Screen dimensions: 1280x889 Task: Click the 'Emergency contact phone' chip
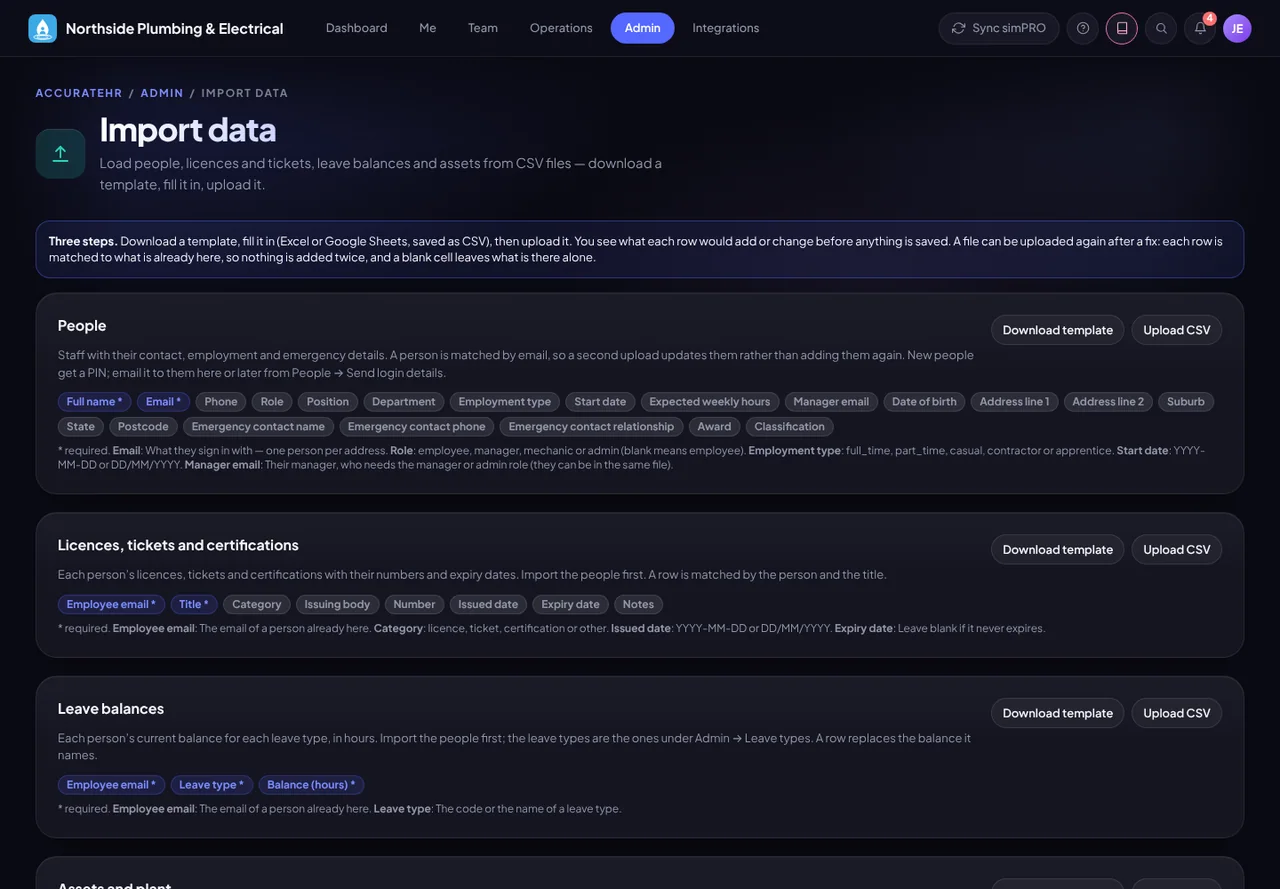417,427
